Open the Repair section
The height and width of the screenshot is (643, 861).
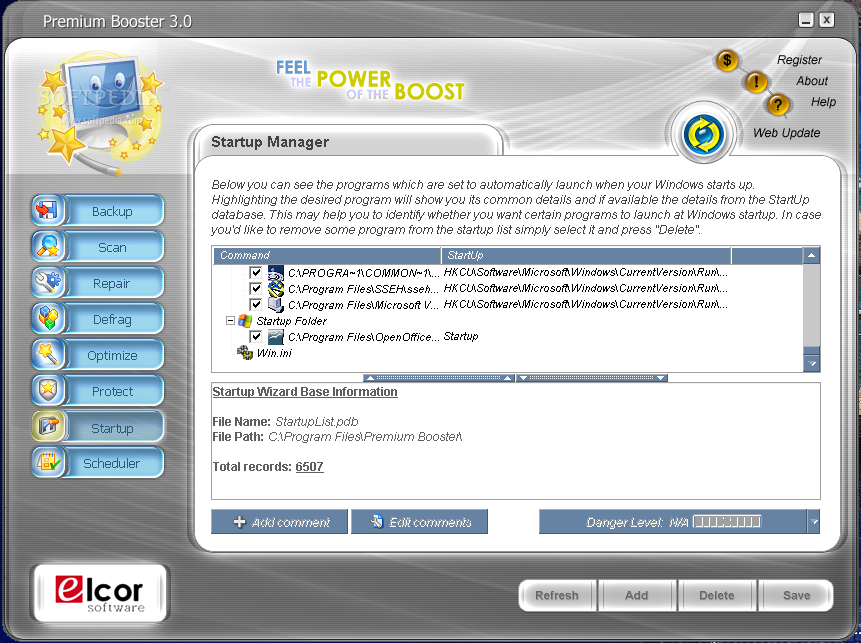click(x=112, y=283)
